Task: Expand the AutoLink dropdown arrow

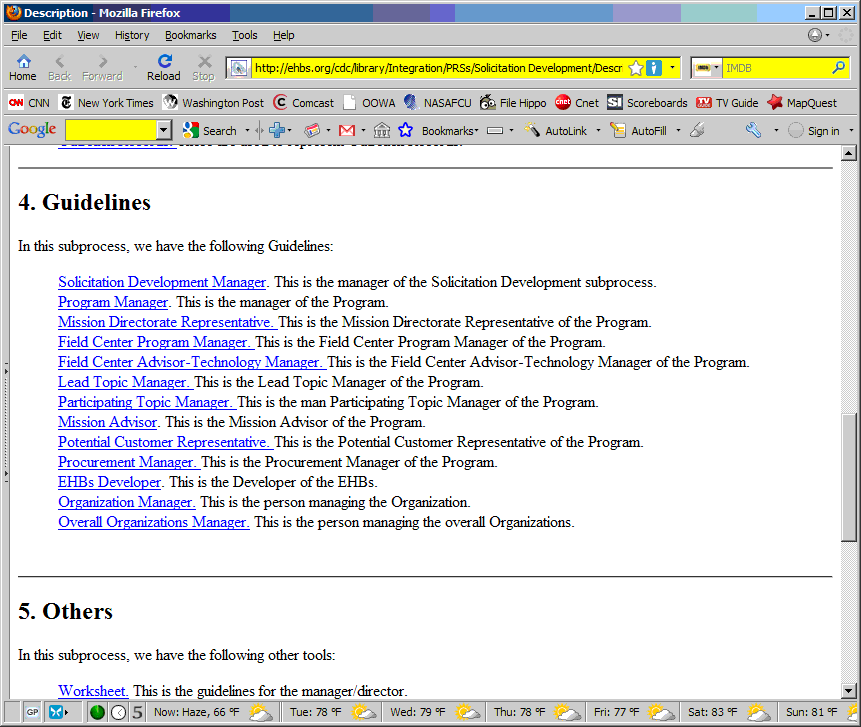Action: (x=599, y=131)
